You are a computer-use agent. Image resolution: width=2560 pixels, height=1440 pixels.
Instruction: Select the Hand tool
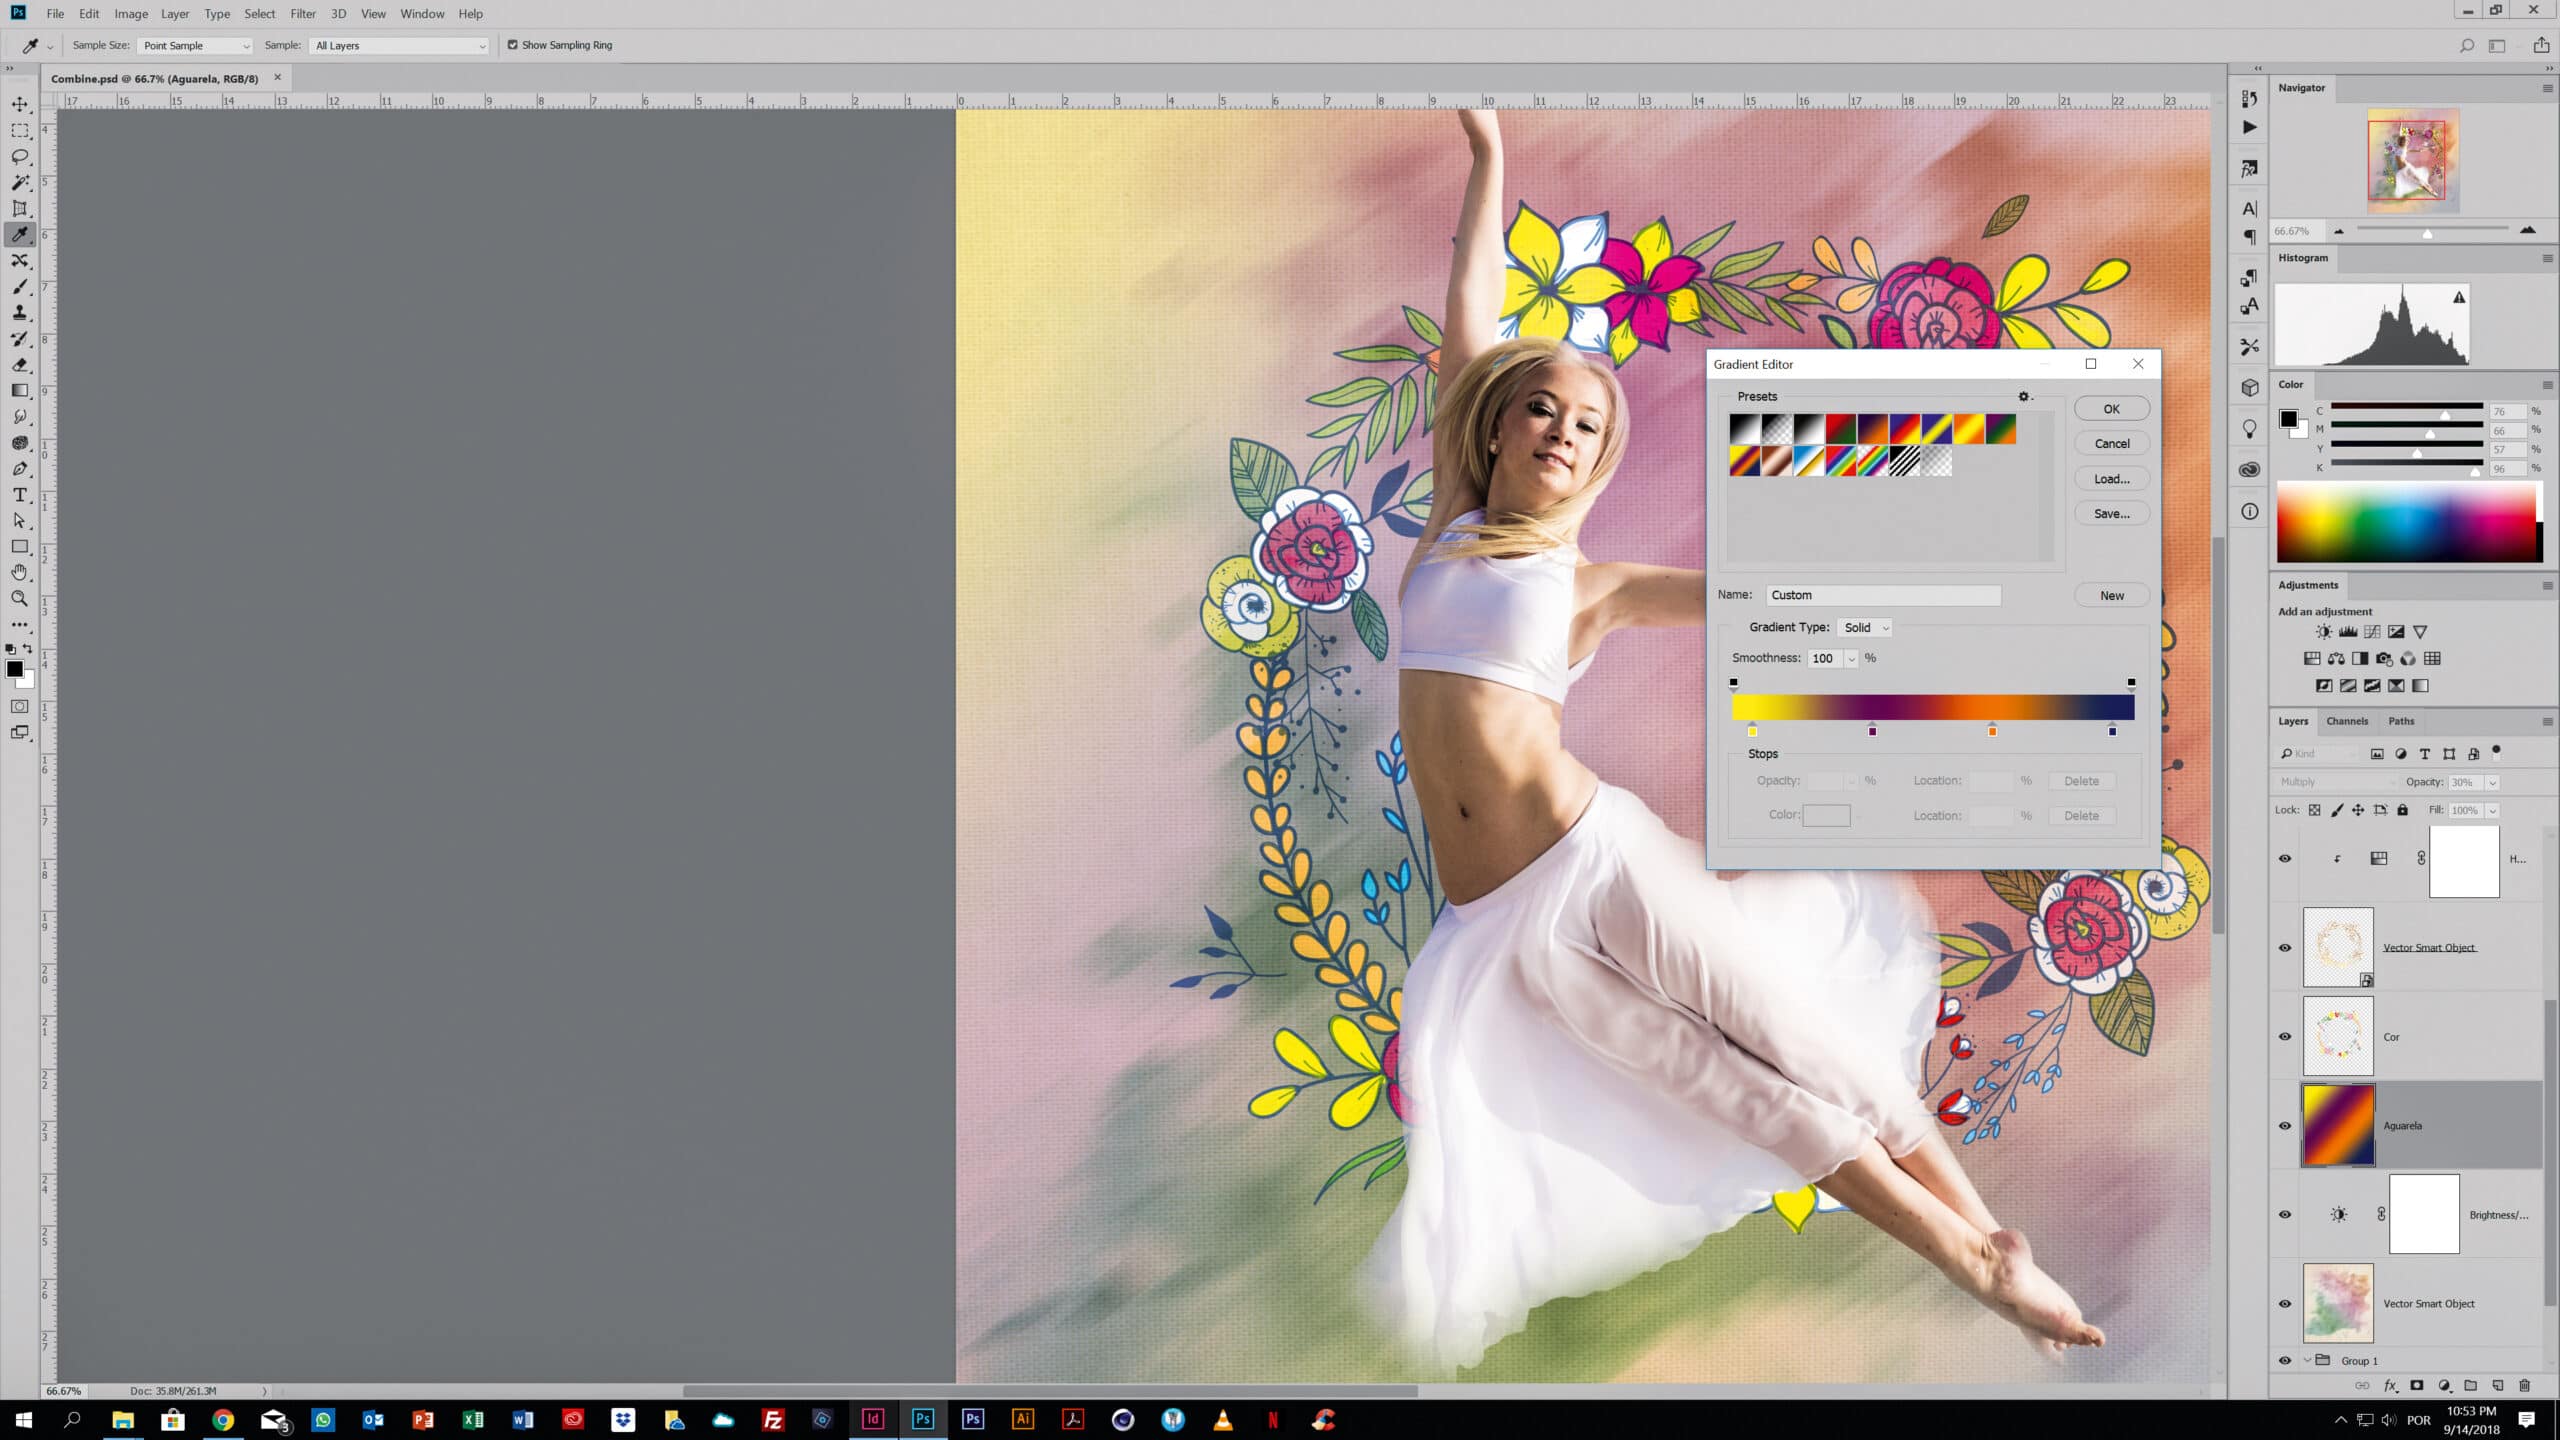tap(20, 573)
